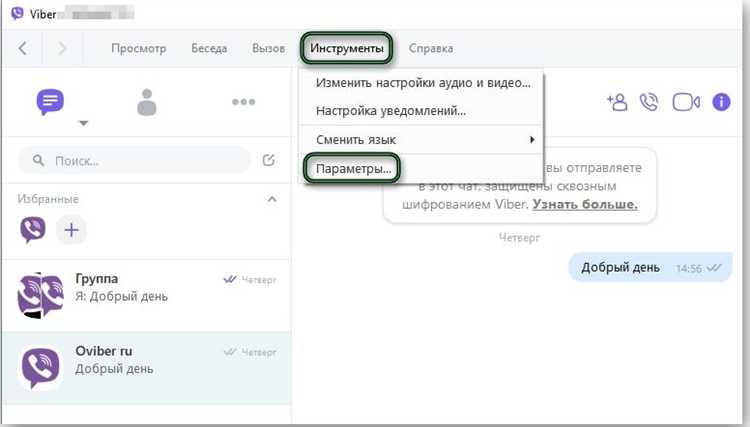Open the Инструменты menu

tap(347, 48)
